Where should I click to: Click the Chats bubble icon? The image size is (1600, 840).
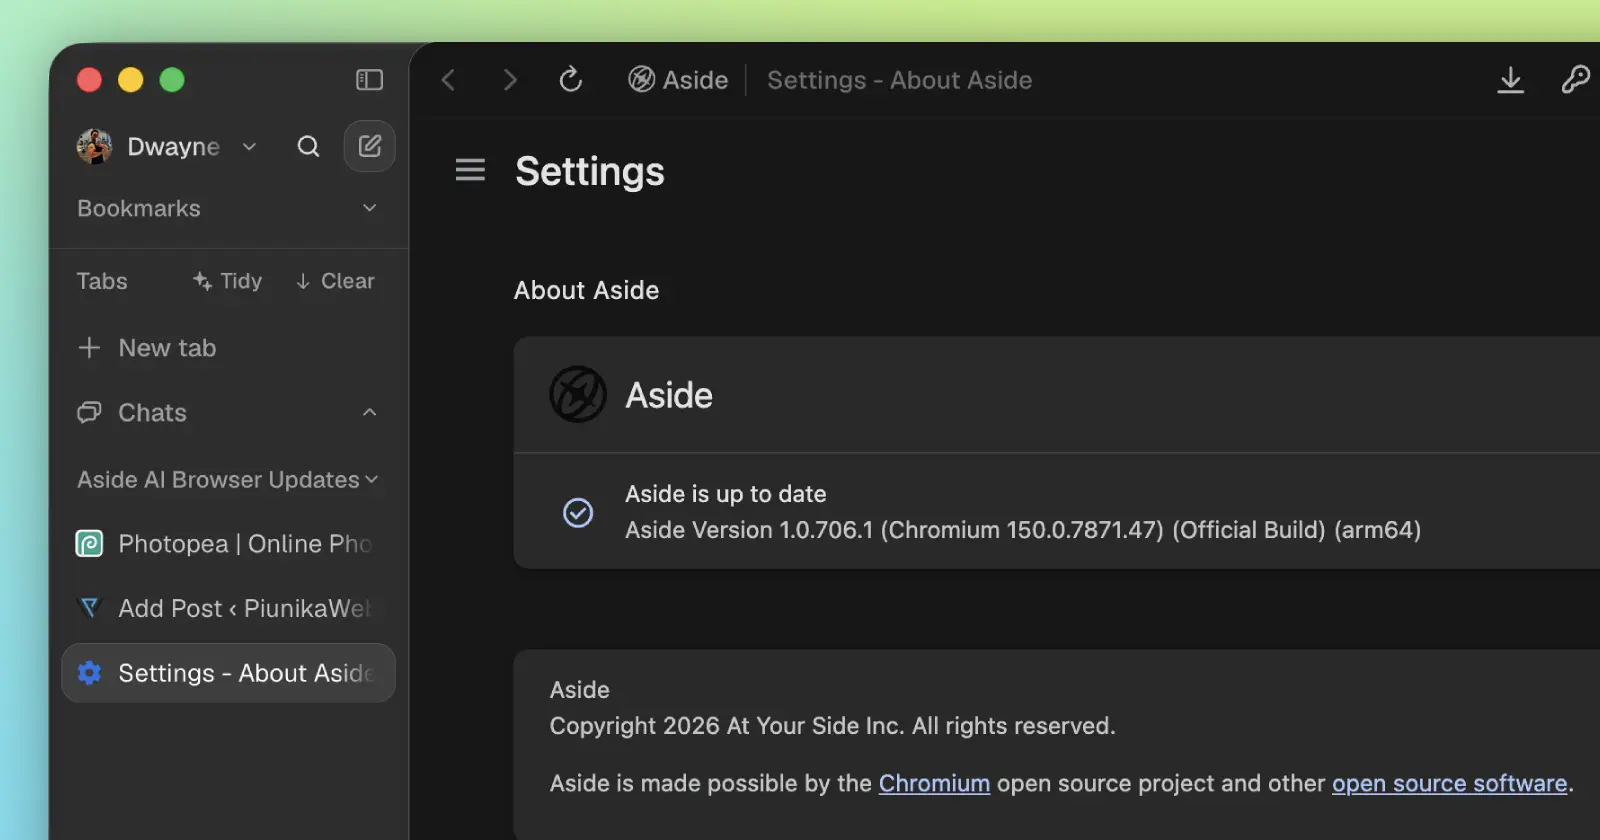(89, 412)
